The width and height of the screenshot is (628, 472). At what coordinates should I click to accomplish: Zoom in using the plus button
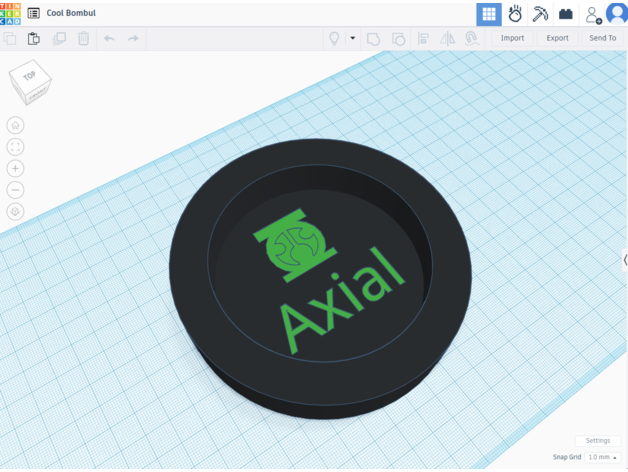pyautogui.click(x=16, y=168)
